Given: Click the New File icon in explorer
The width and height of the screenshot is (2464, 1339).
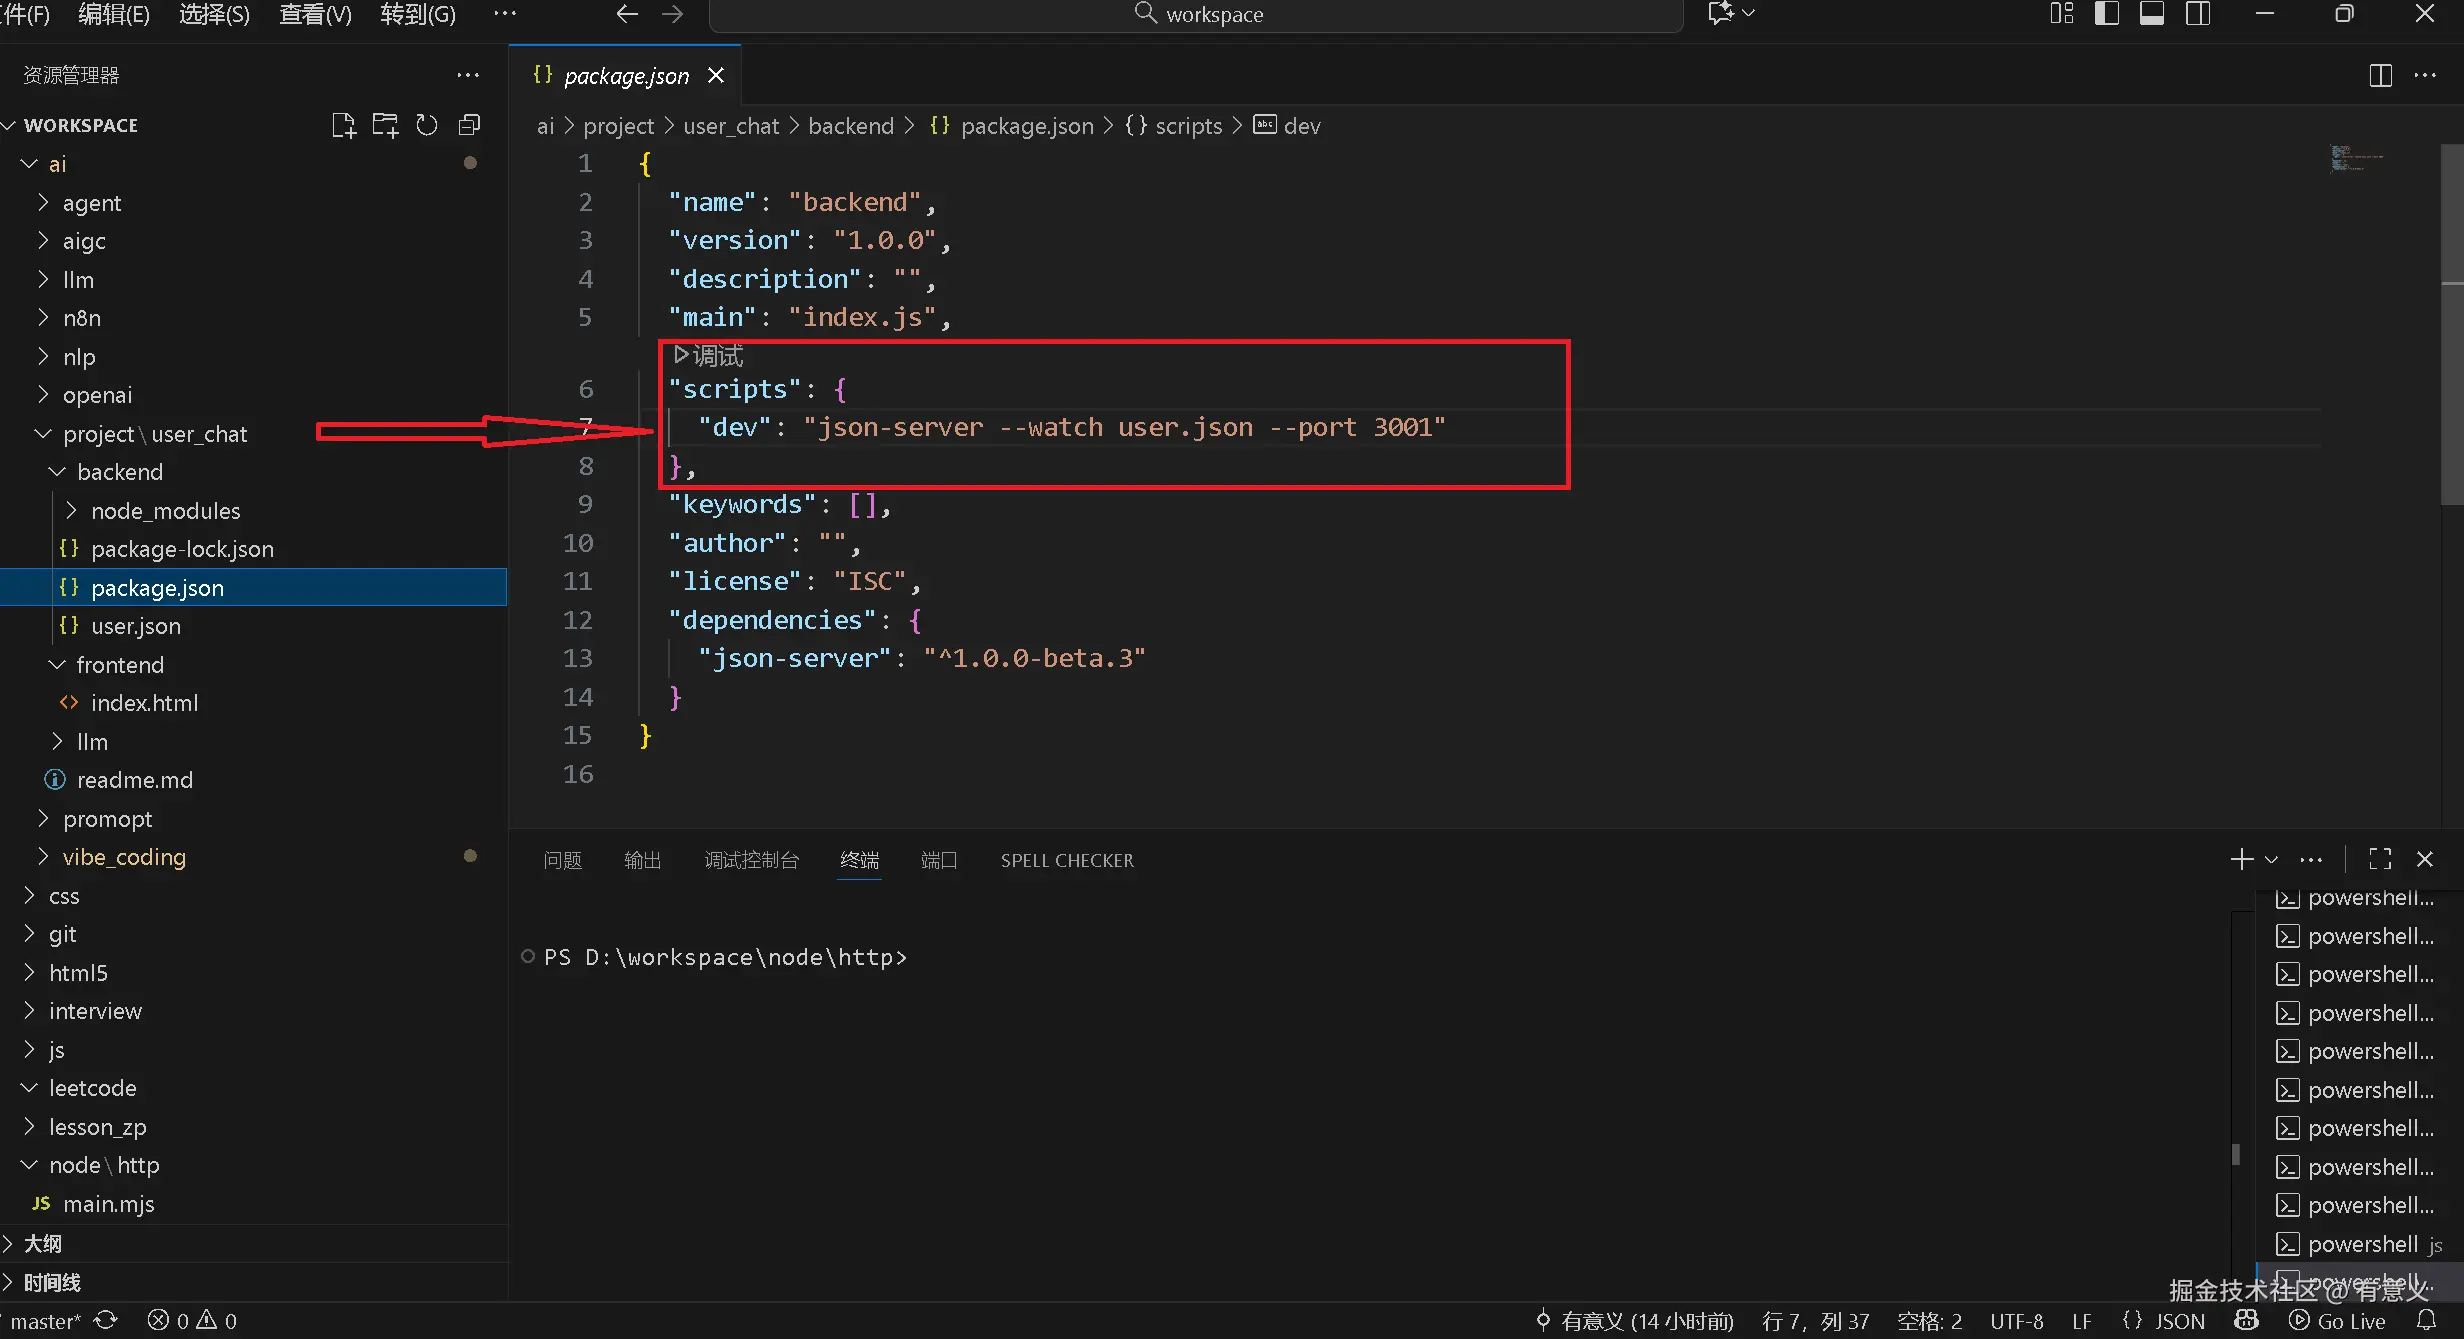Looking at the screenshot, I should (343, 125).
